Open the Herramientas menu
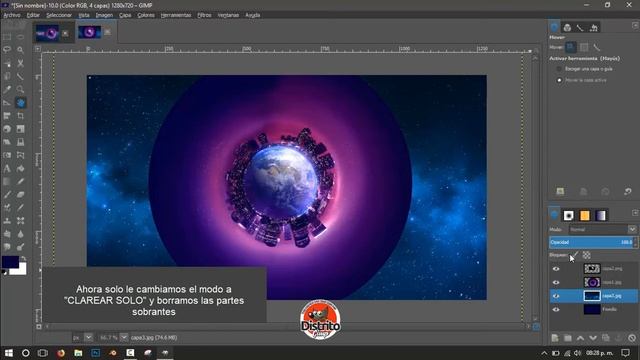The height and width of the screenshot is (360, 640). tap(176, 15)
